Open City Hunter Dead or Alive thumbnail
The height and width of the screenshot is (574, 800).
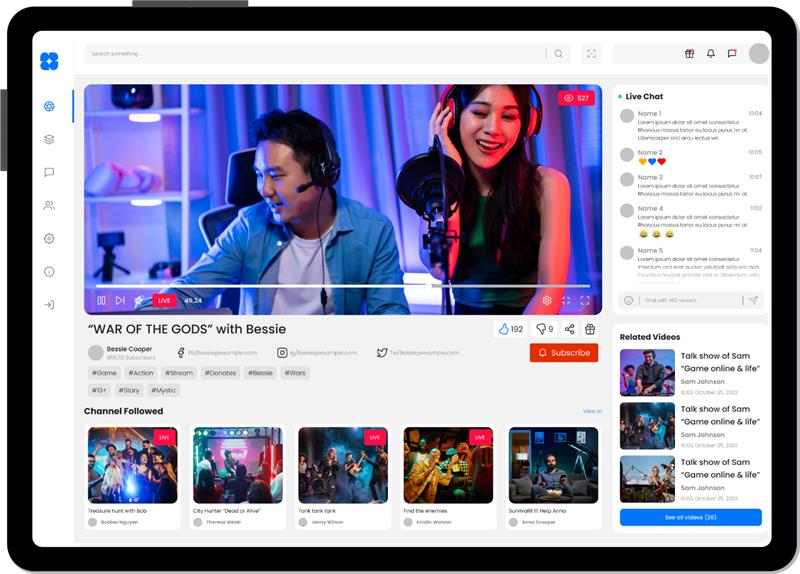238,465
